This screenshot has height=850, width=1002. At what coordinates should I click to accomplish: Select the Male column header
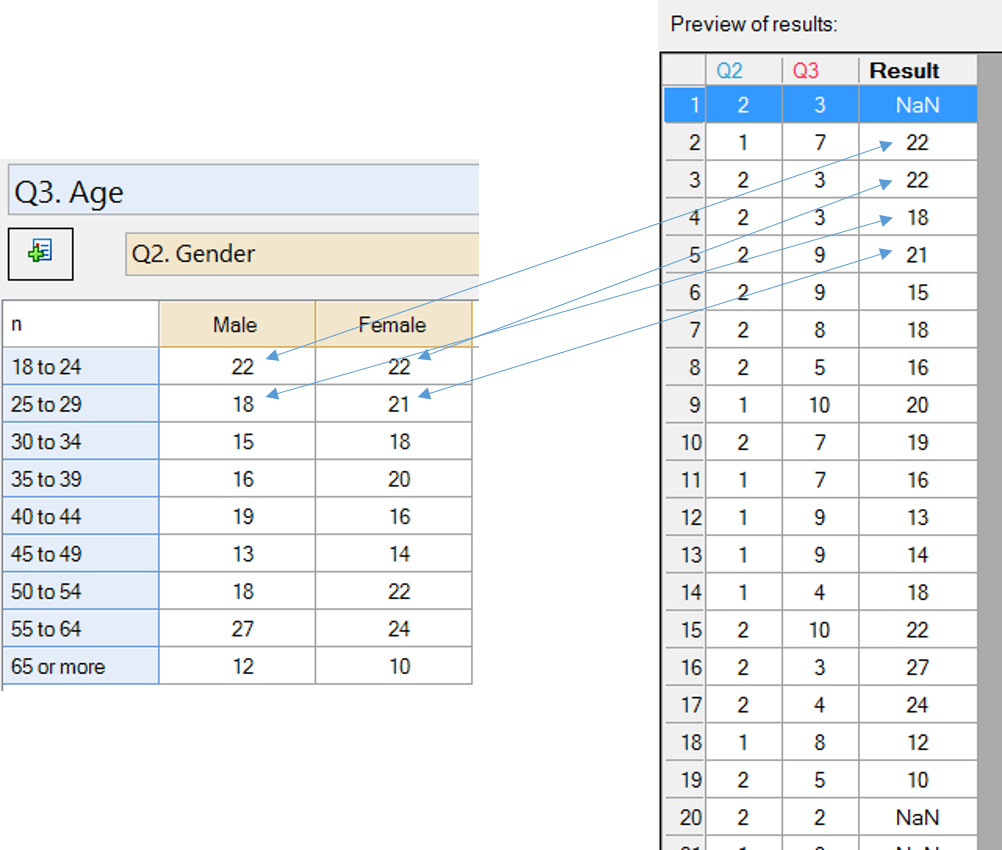point(236,324)
